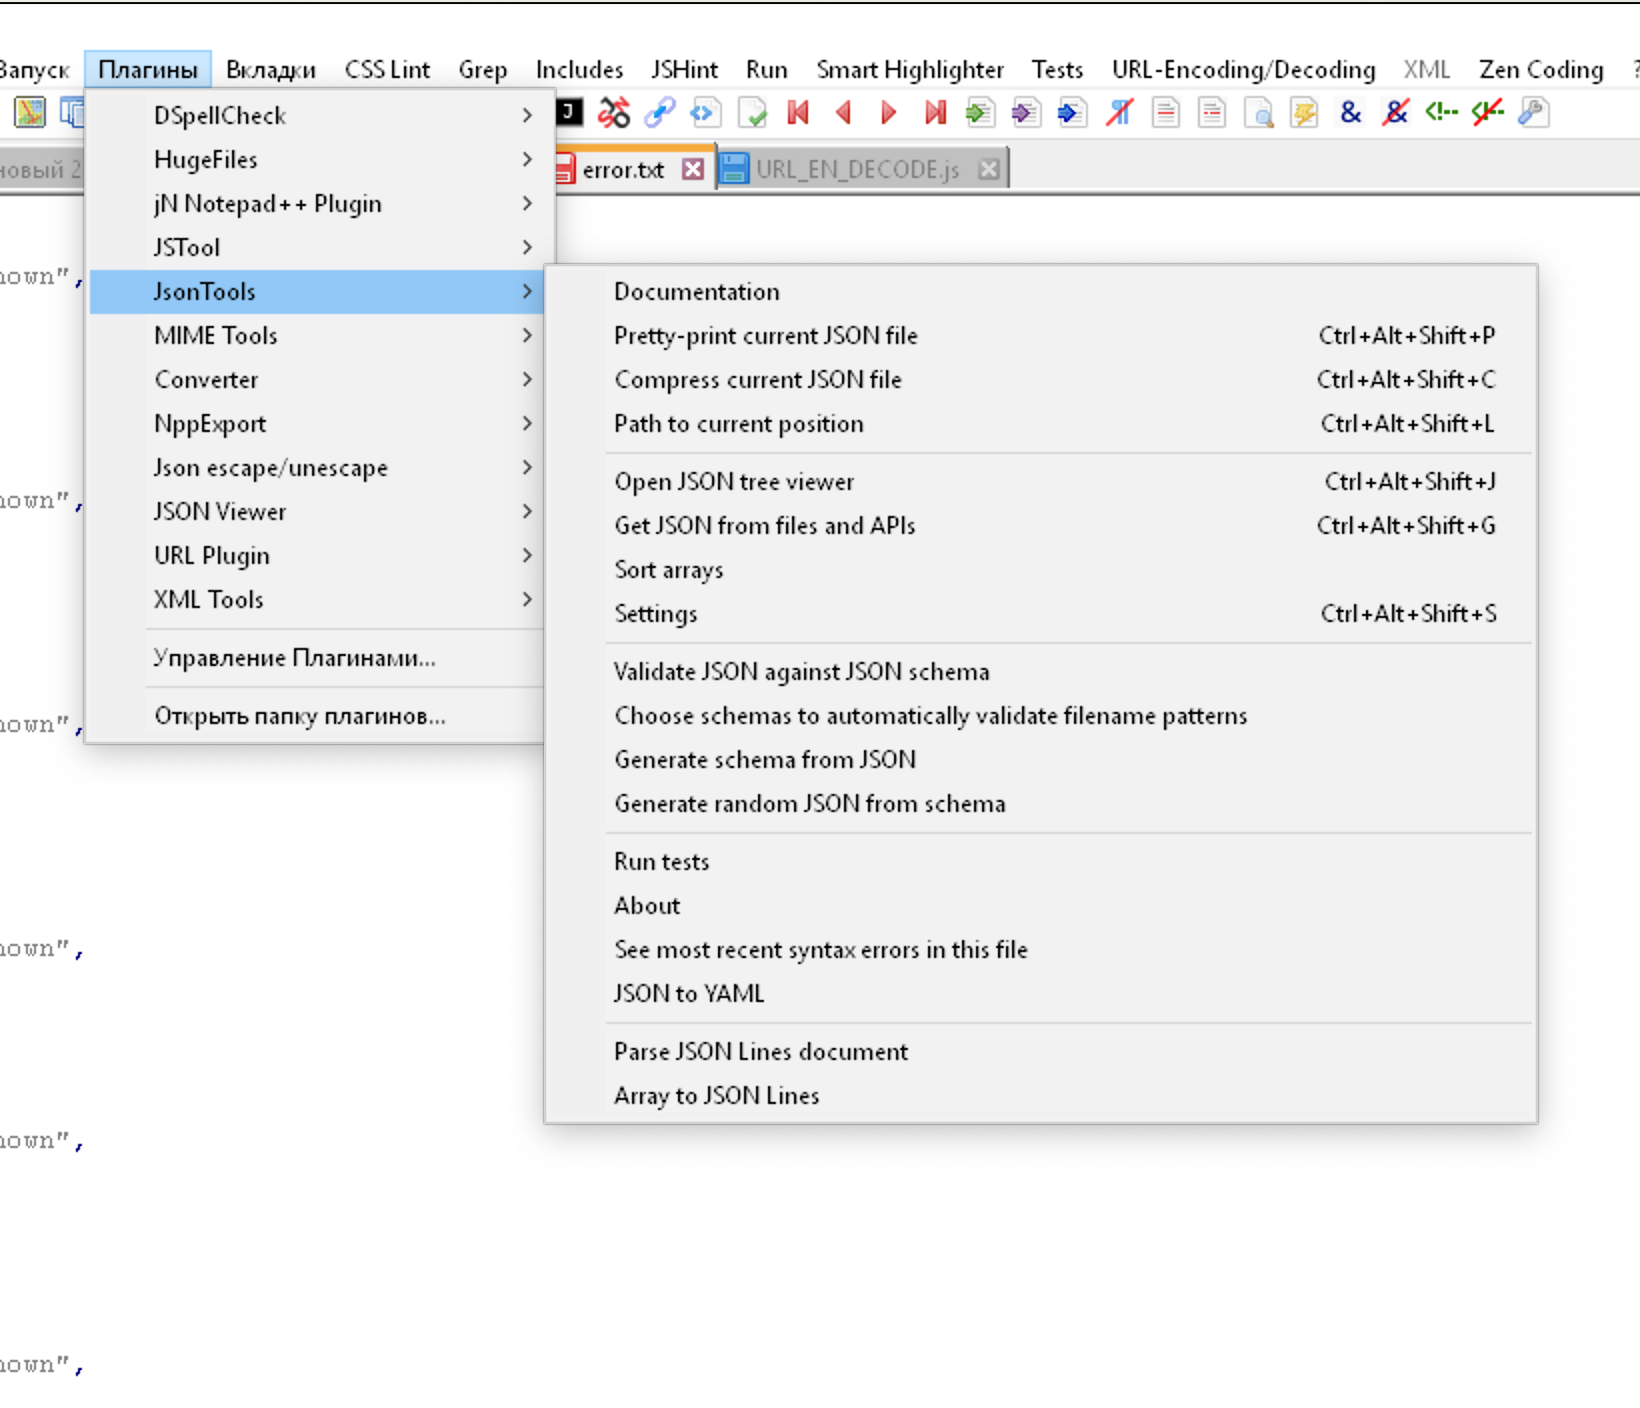Open the Вкладки menu
Image resolution: width=1640 pixels, height=1408 pixels.
click(x=271, y=70)
